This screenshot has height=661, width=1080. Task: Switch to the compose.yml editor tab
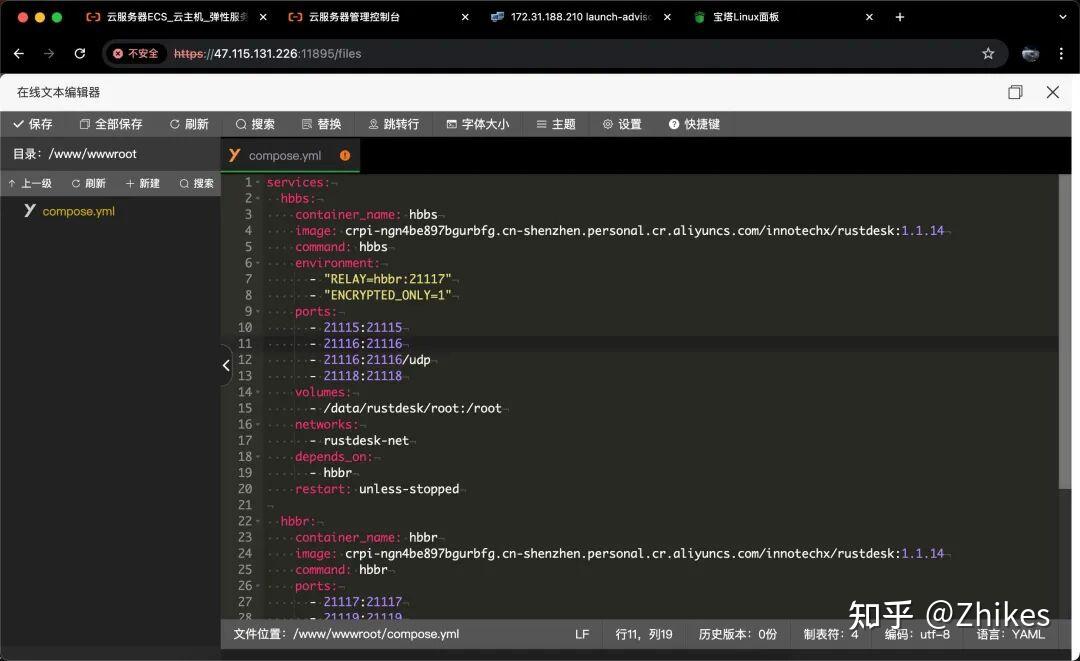(284, 156)
